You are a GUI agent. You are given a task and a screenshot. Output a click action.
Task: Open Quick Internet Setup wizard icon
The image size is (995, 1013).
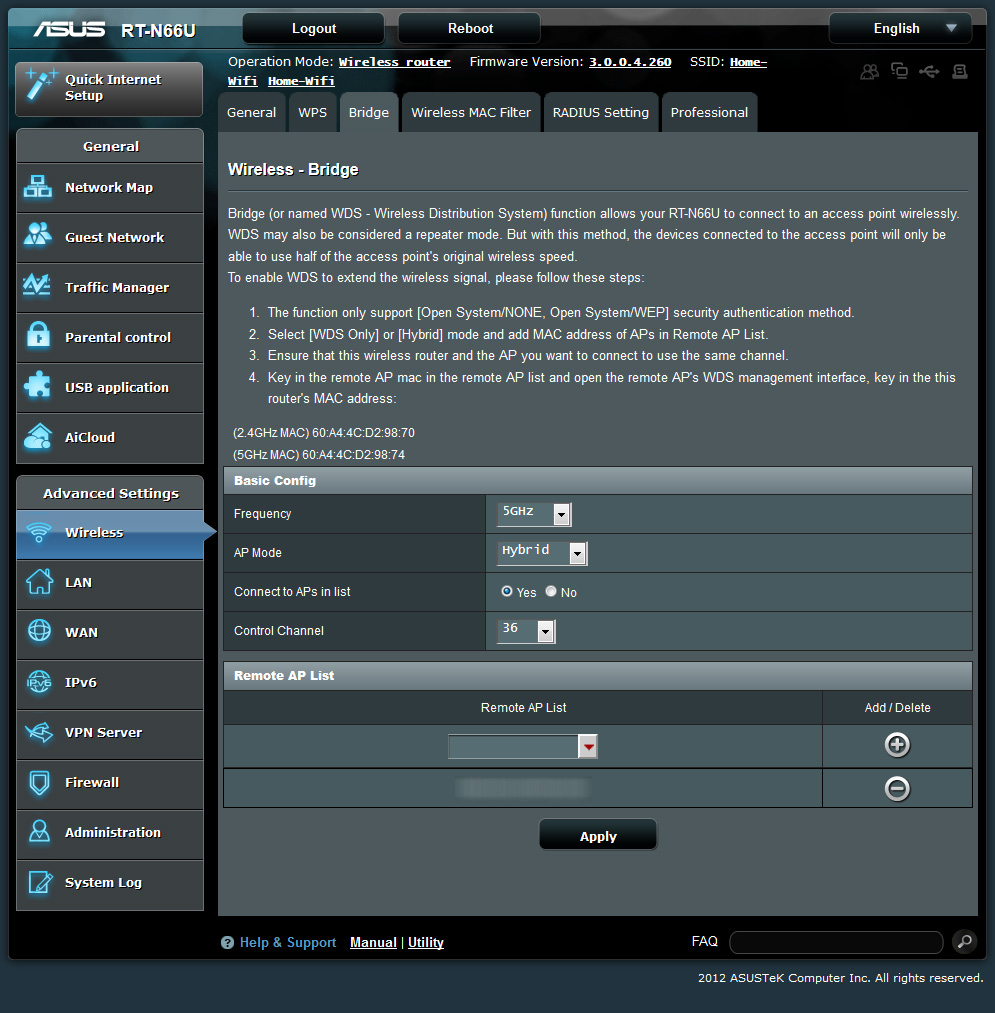pos(40,85)
